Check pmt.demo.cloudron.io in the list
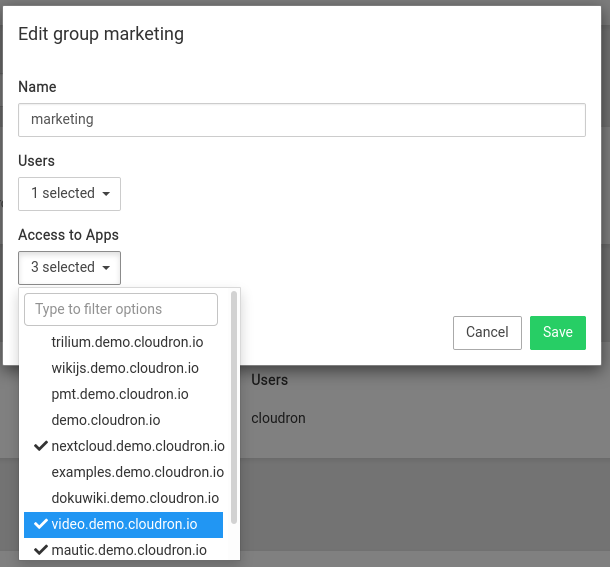The height and width of the screenshot is (567, 610). [x=119, y=394]
